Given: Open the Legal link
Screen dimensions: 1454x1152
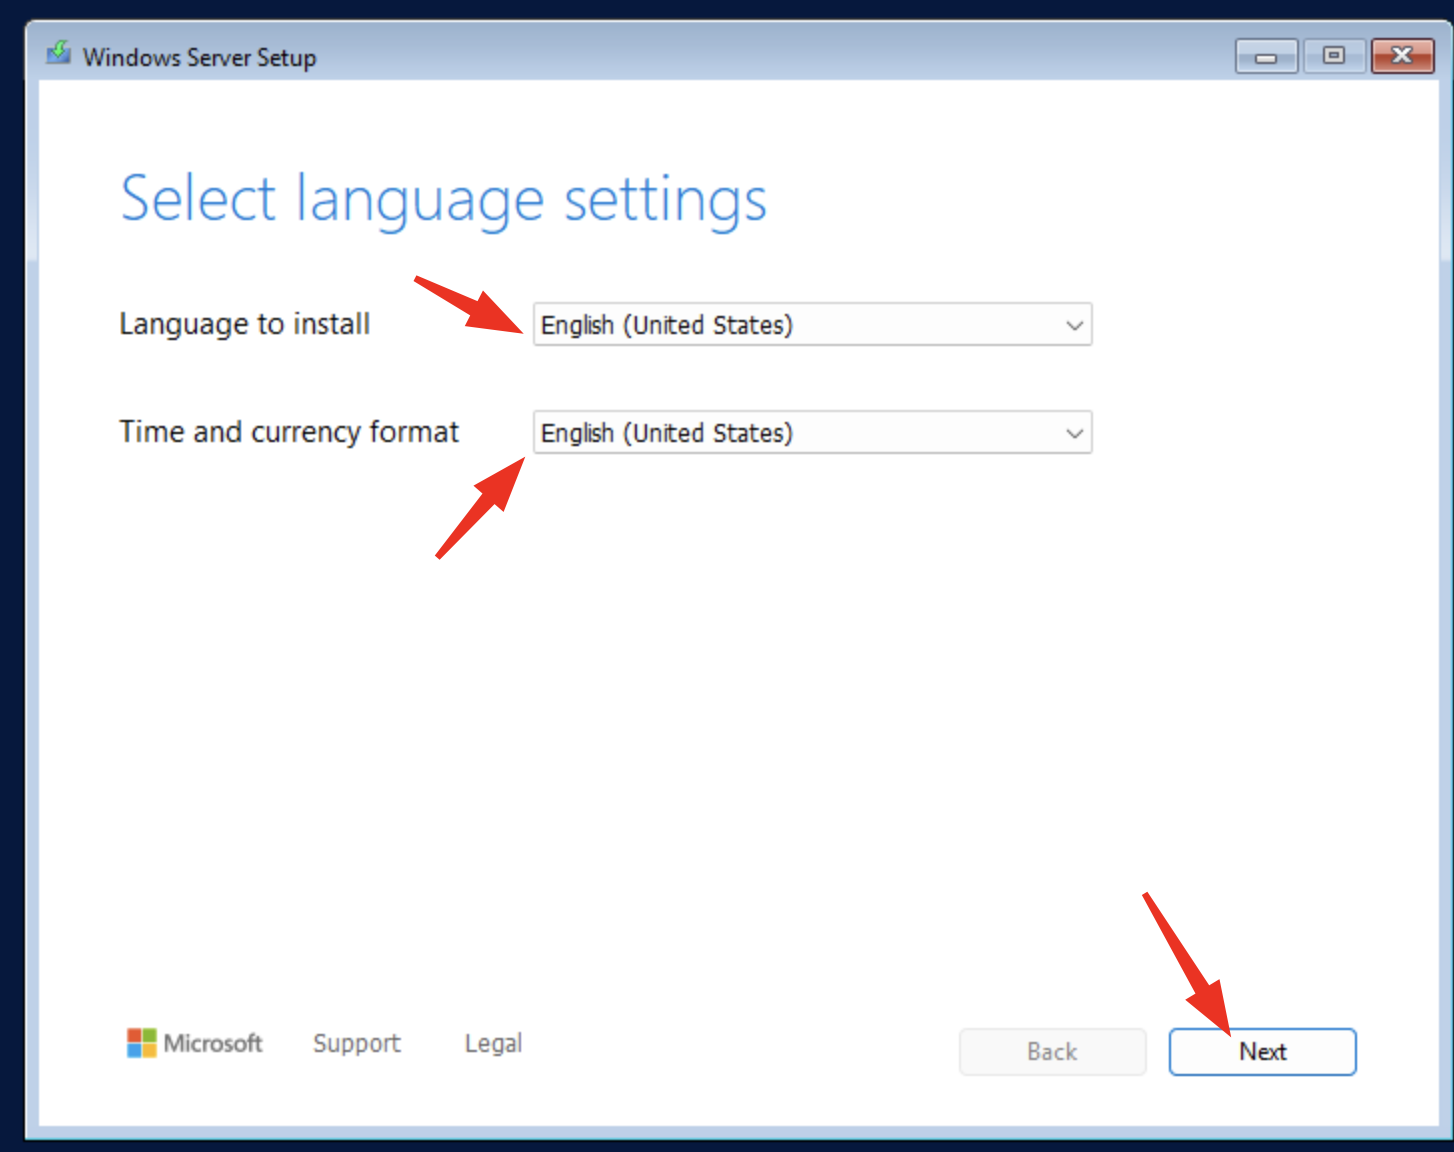Looking at the screenshot, I should tap(493, 1043).
